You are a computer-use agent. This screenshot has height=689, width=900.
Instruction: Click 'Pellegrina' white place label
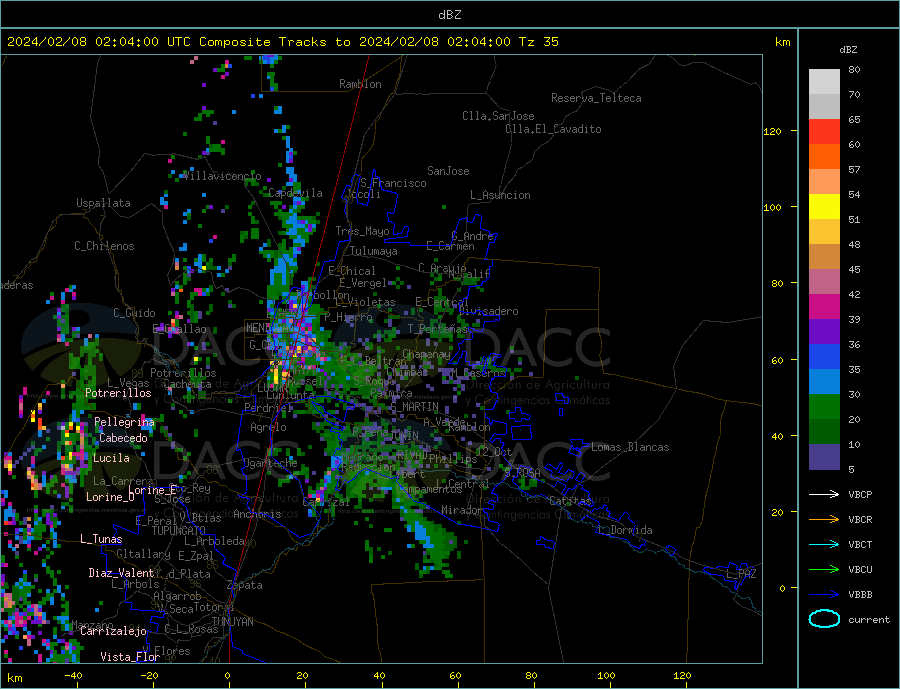[125, 422]
